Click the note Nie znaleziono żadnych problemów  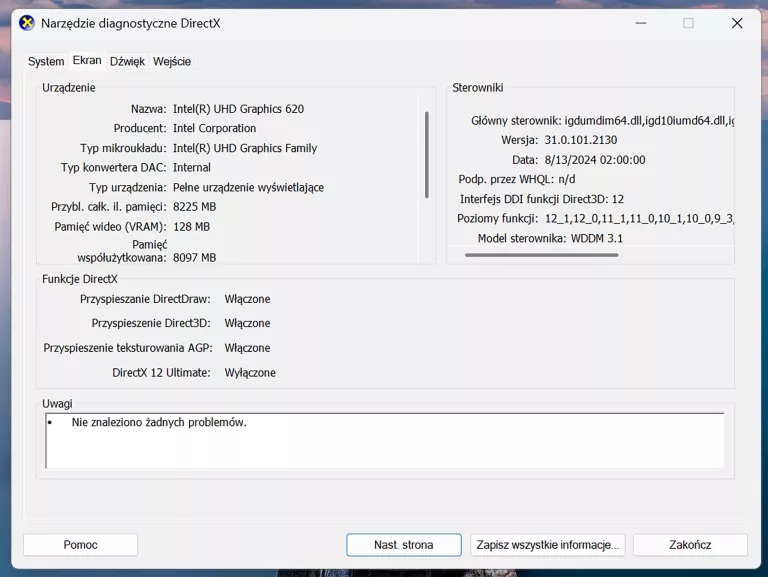[159, 422]
